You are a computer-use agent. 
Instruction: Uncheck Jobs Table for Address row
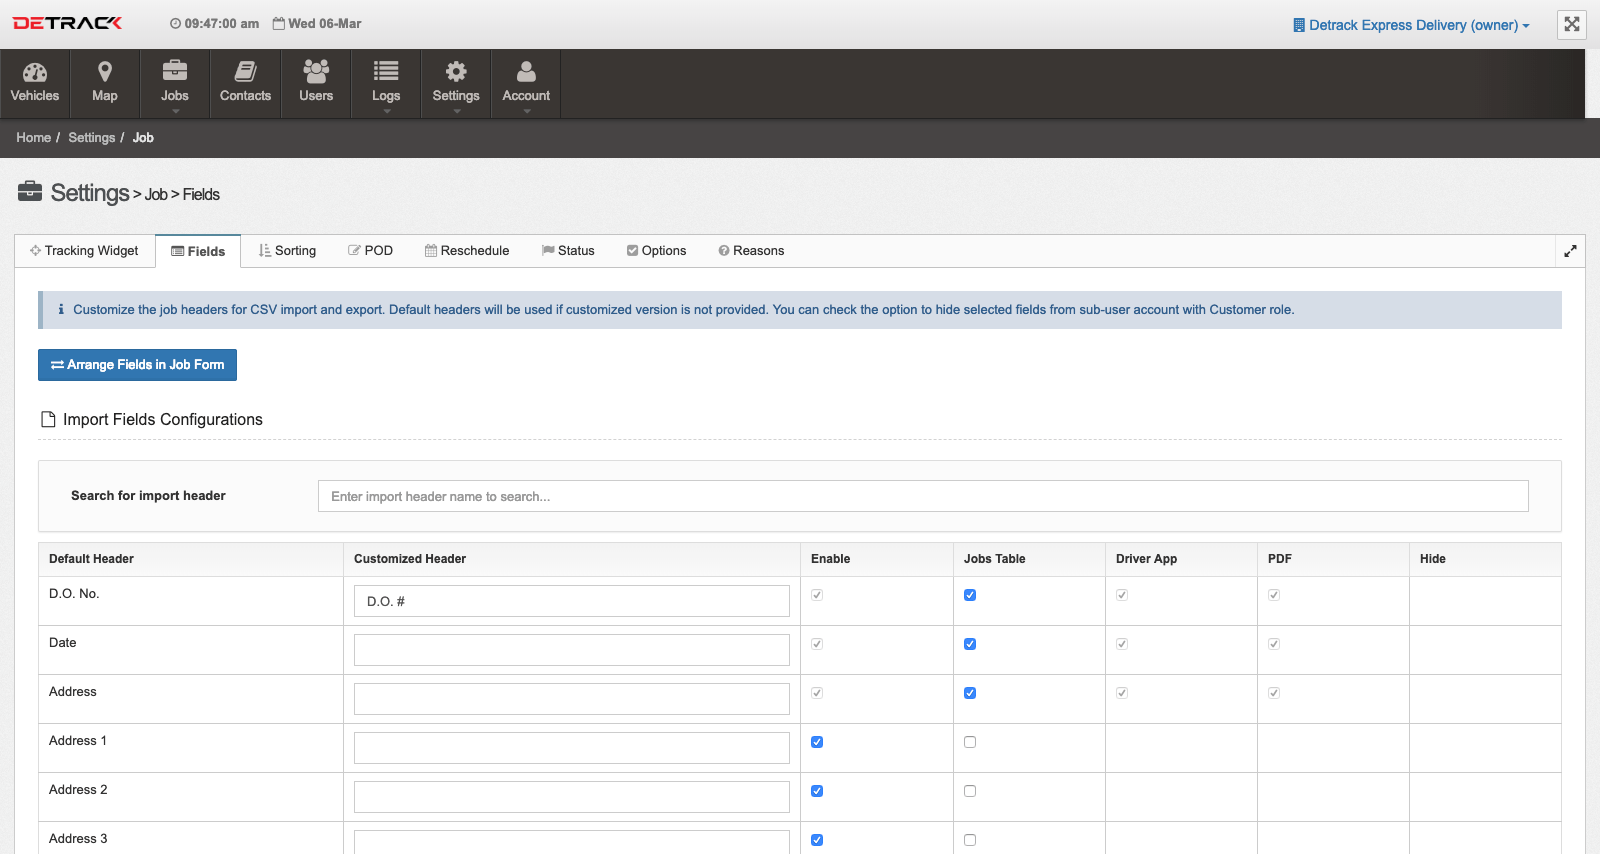(970, 693)
